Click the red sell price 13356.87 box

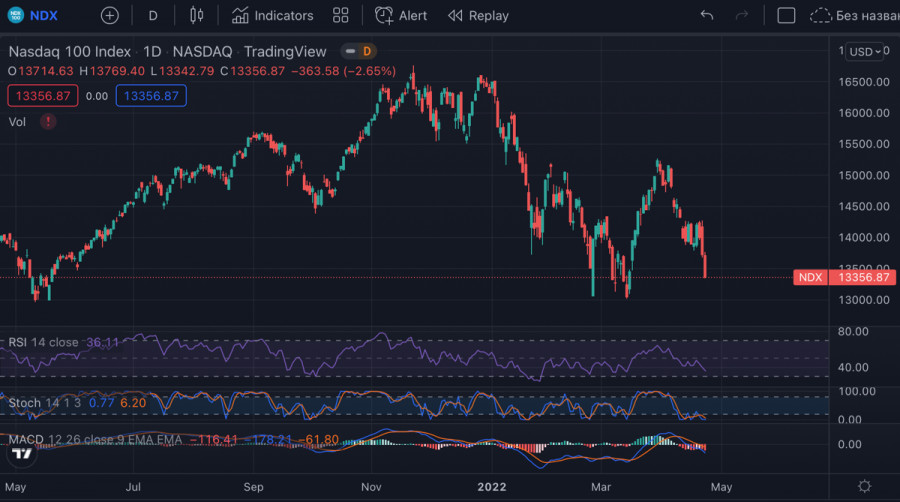tap(42, 96)
